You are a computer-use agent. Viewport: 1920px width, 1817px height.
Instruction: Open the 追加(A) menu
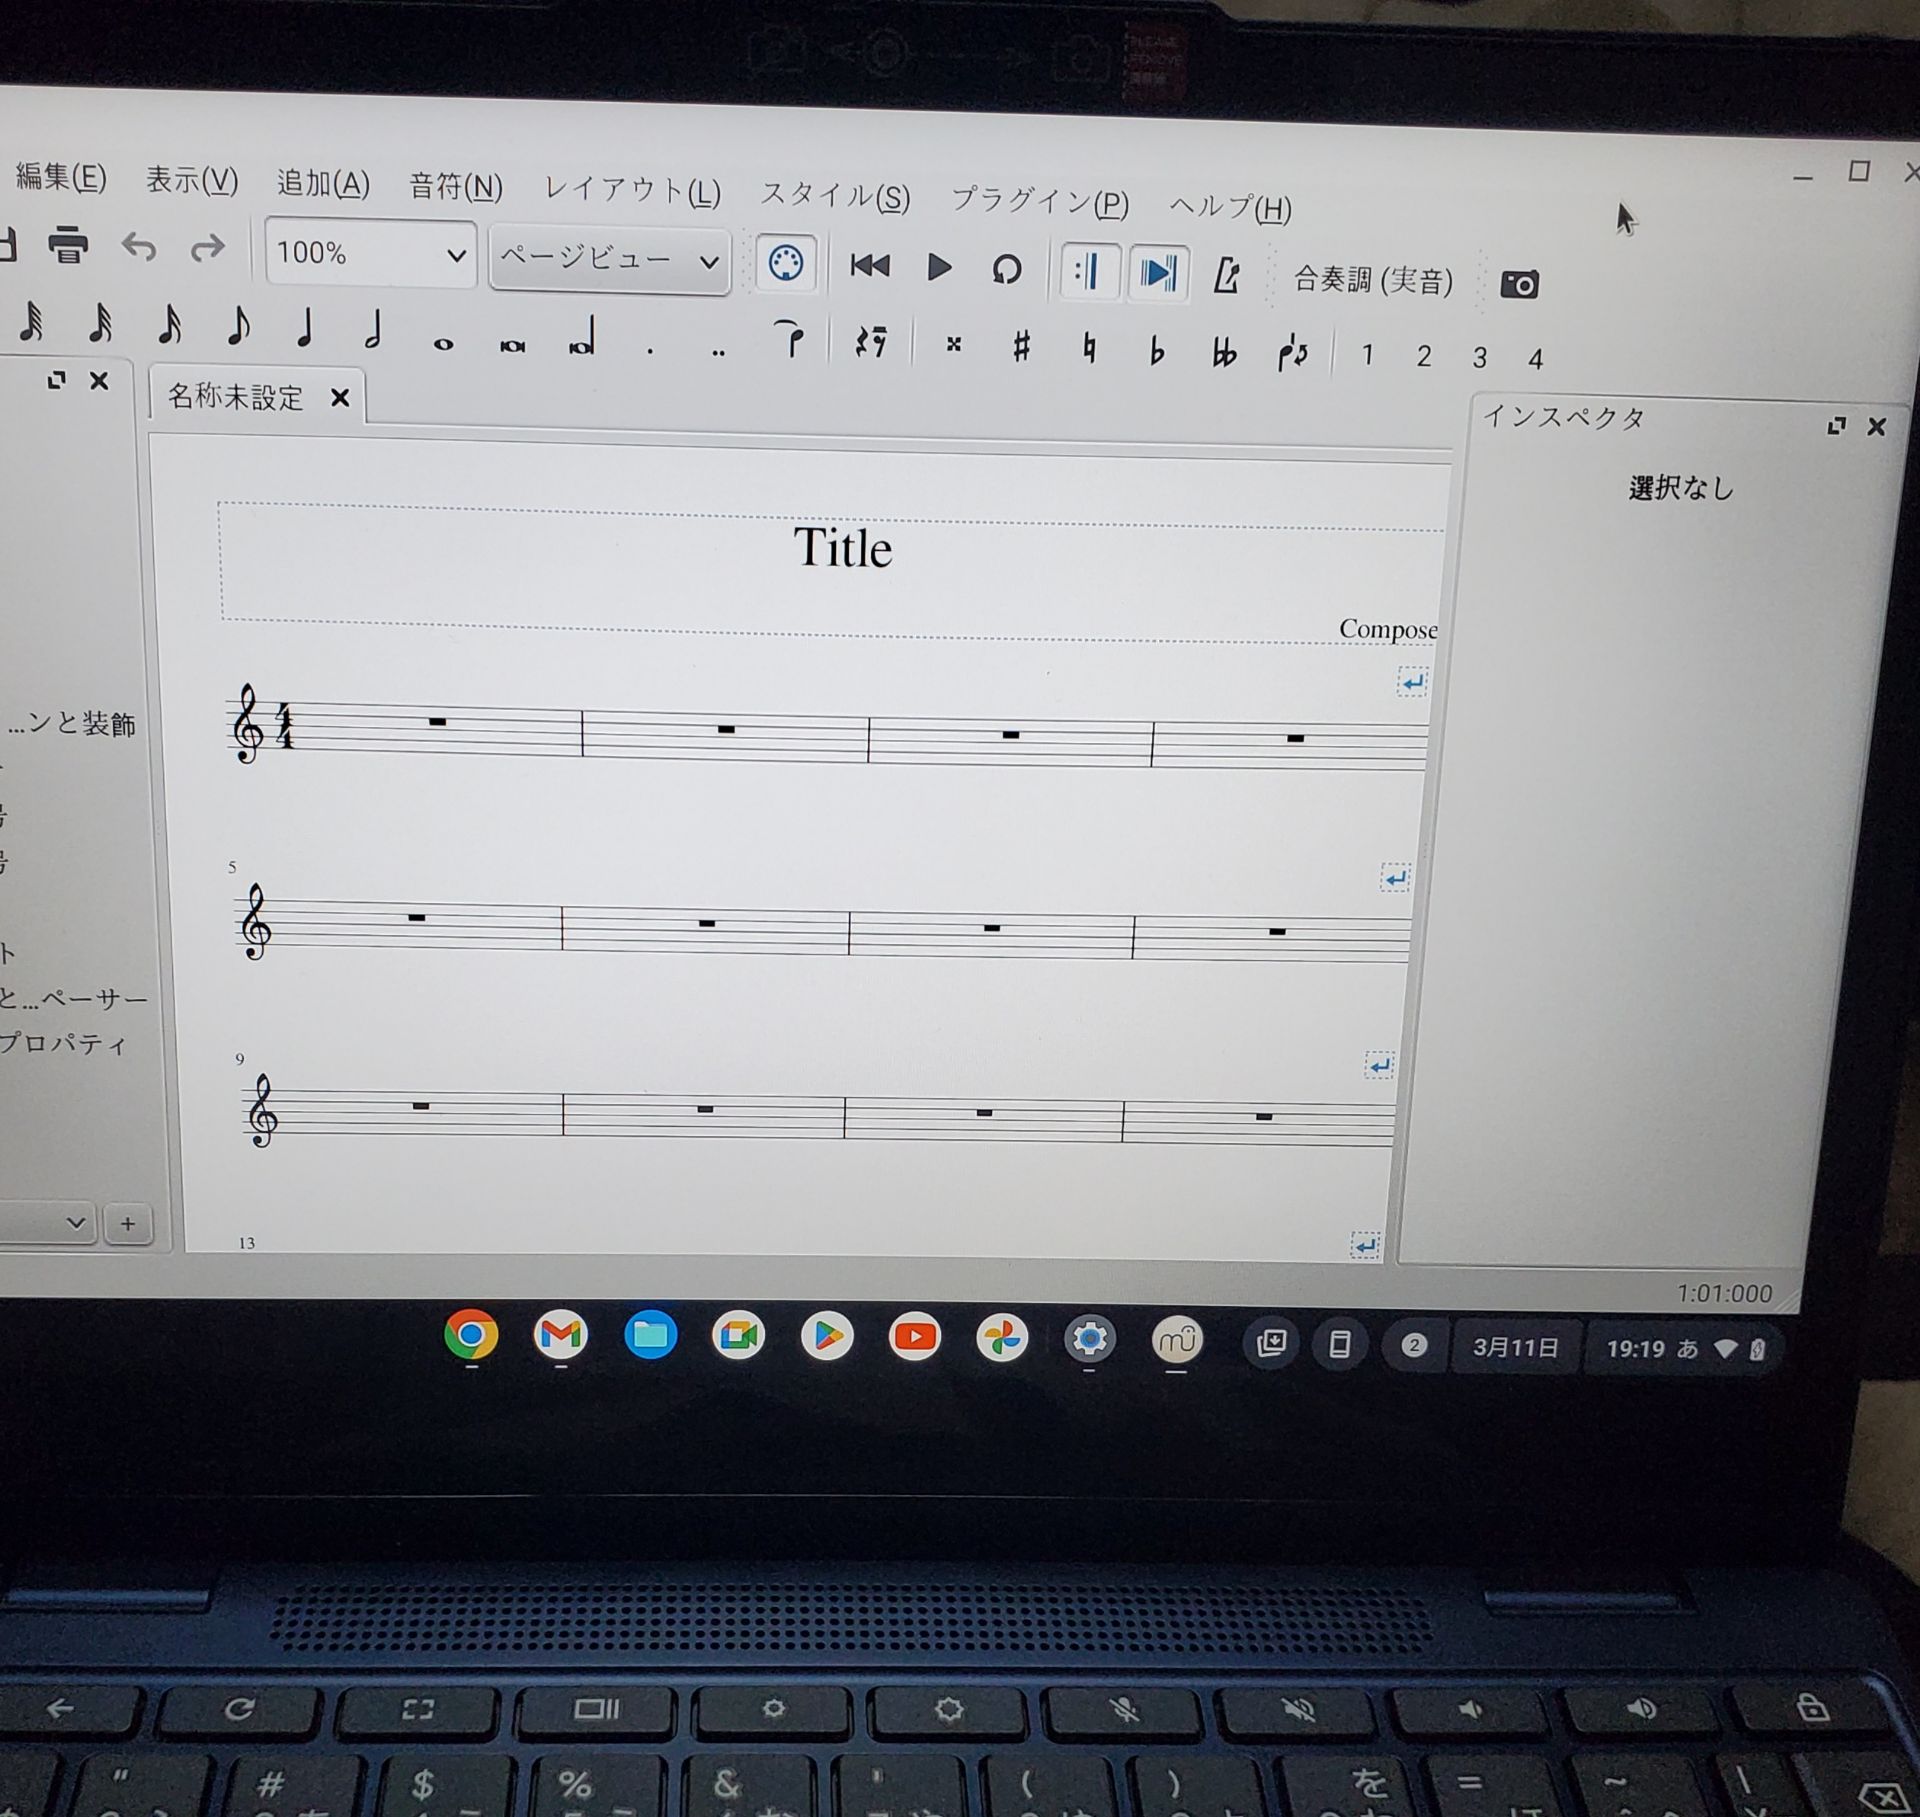click(323, 183)
